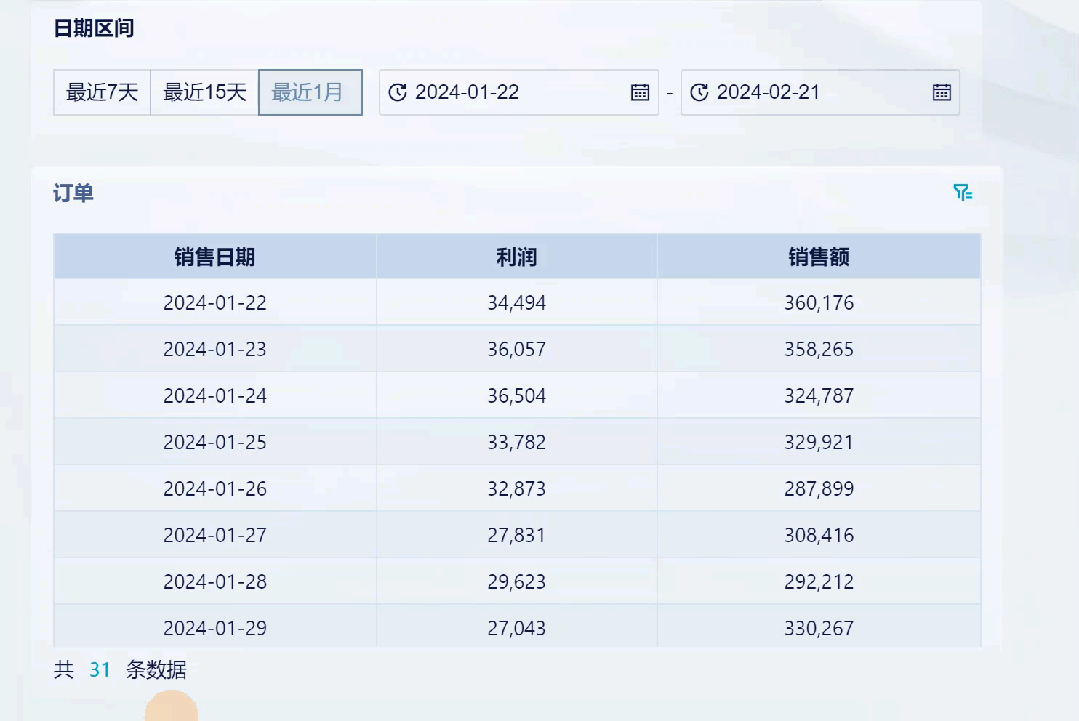Viewport: 1079px width, 721px height.
Task: Click sales amount 308,416
Action: click(x=819, y=535)
